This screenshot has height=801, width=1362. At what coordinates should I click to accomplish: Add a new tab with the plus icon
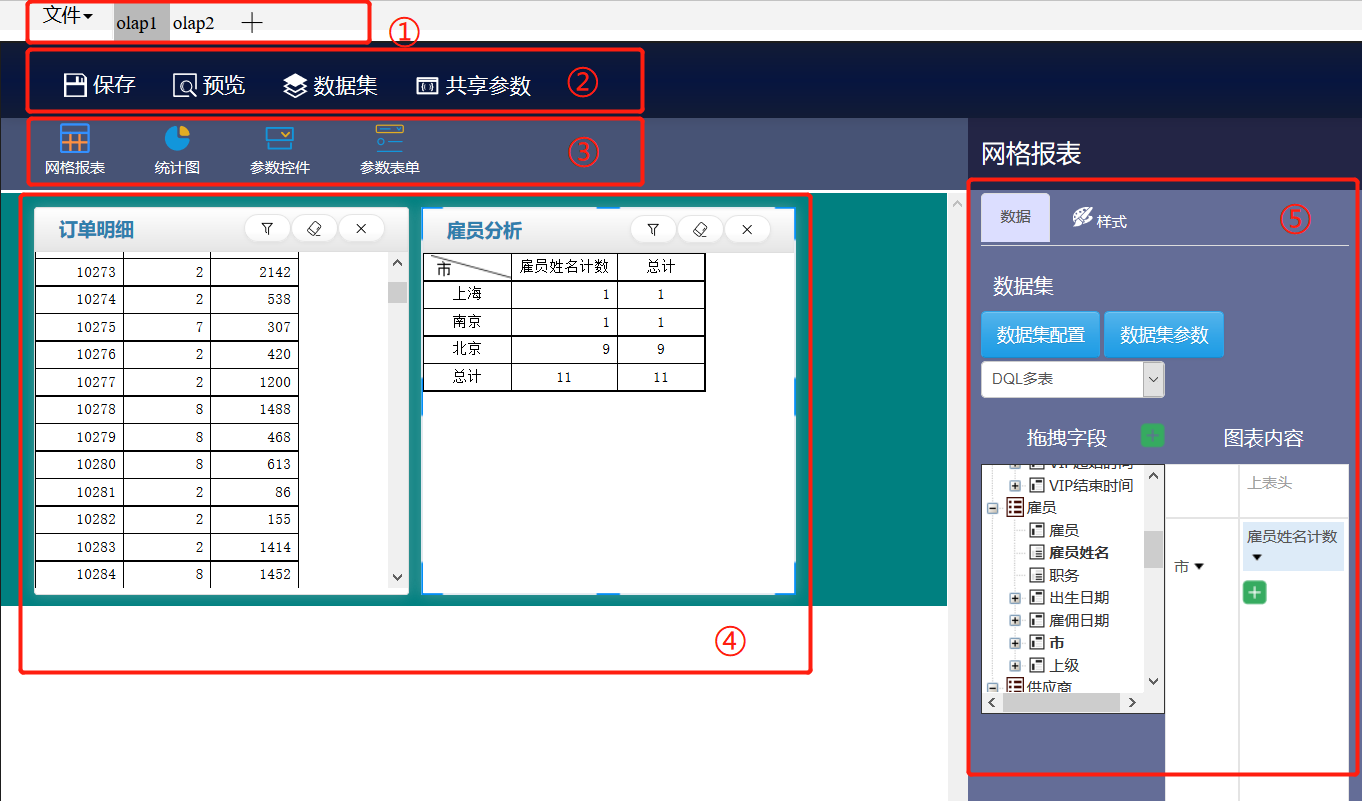tap(252, 23)
